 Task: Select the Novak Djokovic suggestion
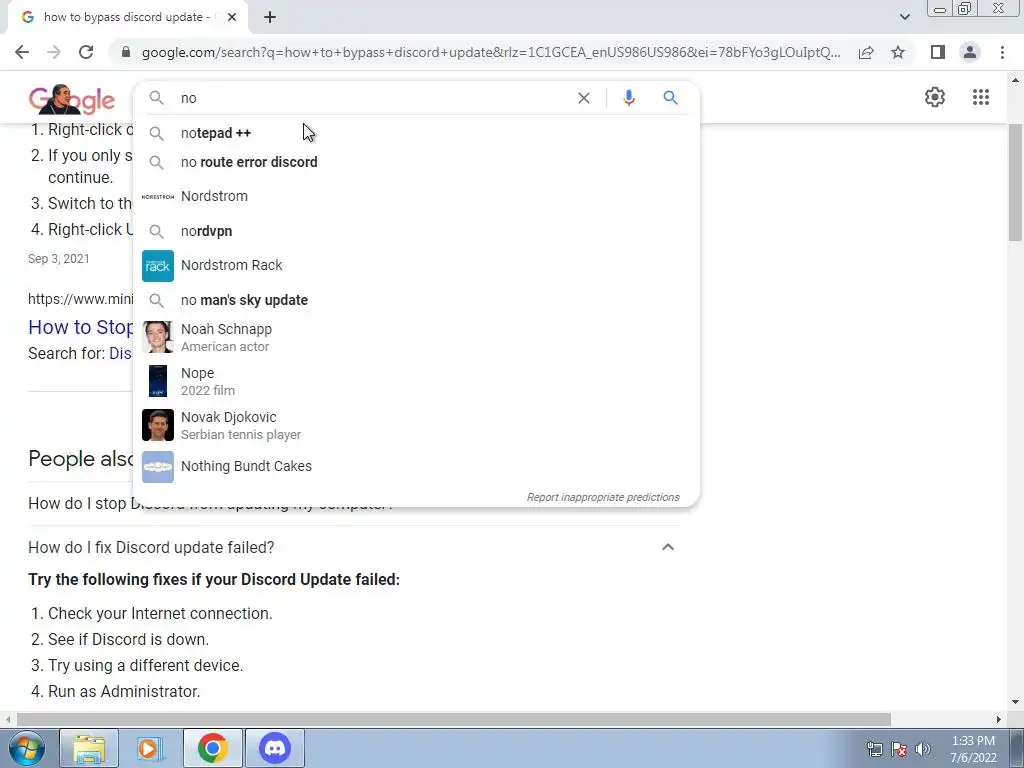[x=416, y=425]
